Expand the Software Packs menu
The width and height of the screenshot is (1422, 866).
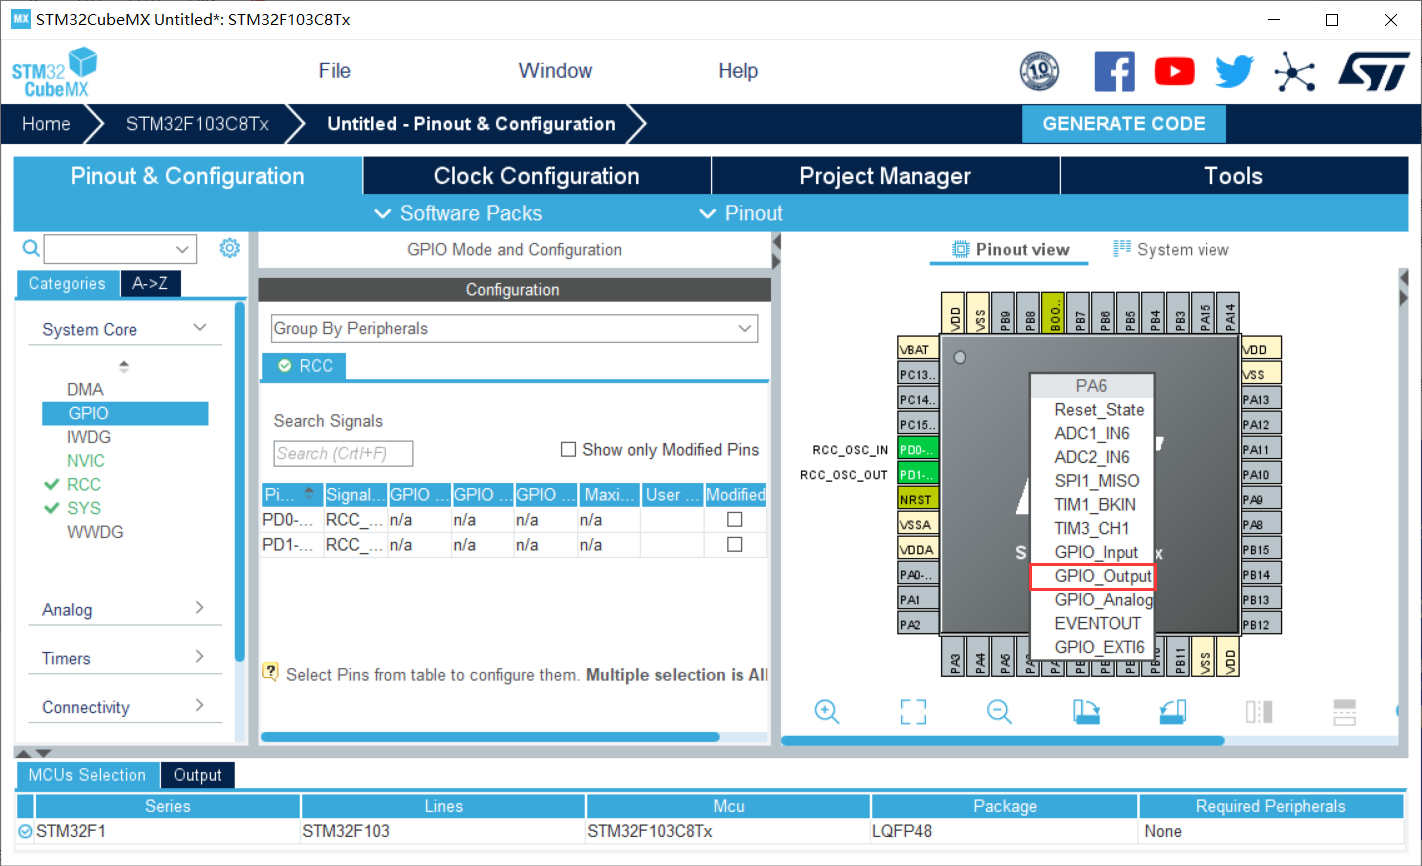(x=458, y=213)
